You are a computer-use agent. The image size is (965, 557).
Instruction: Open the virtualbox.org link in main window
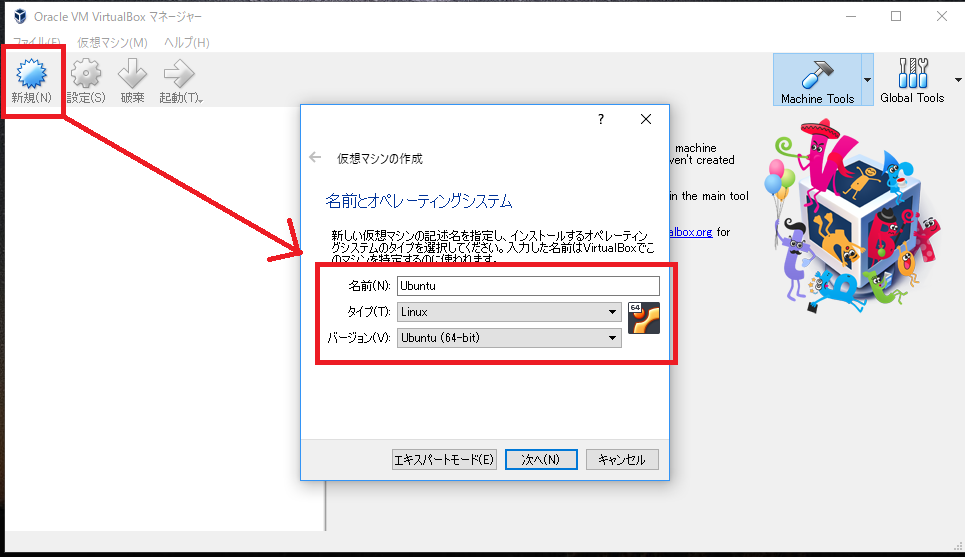coord(691,232)
